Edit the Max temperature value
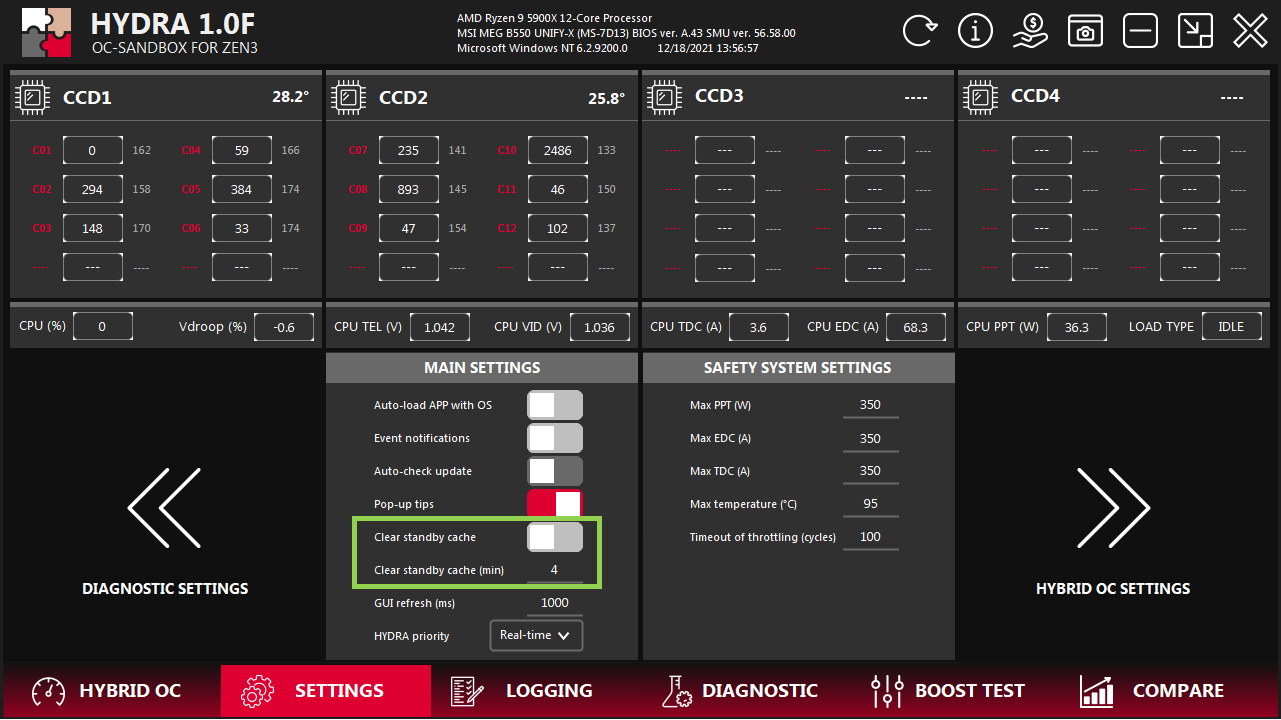The width and height of the screenshot is (1281, 720). (x=870, y=504)
